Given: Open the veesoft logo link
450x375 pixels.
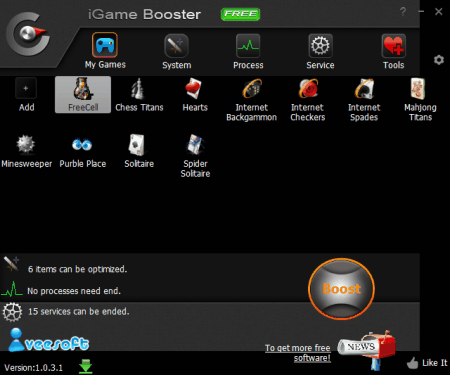Looking at the screenshot, I should pos(49,340).
